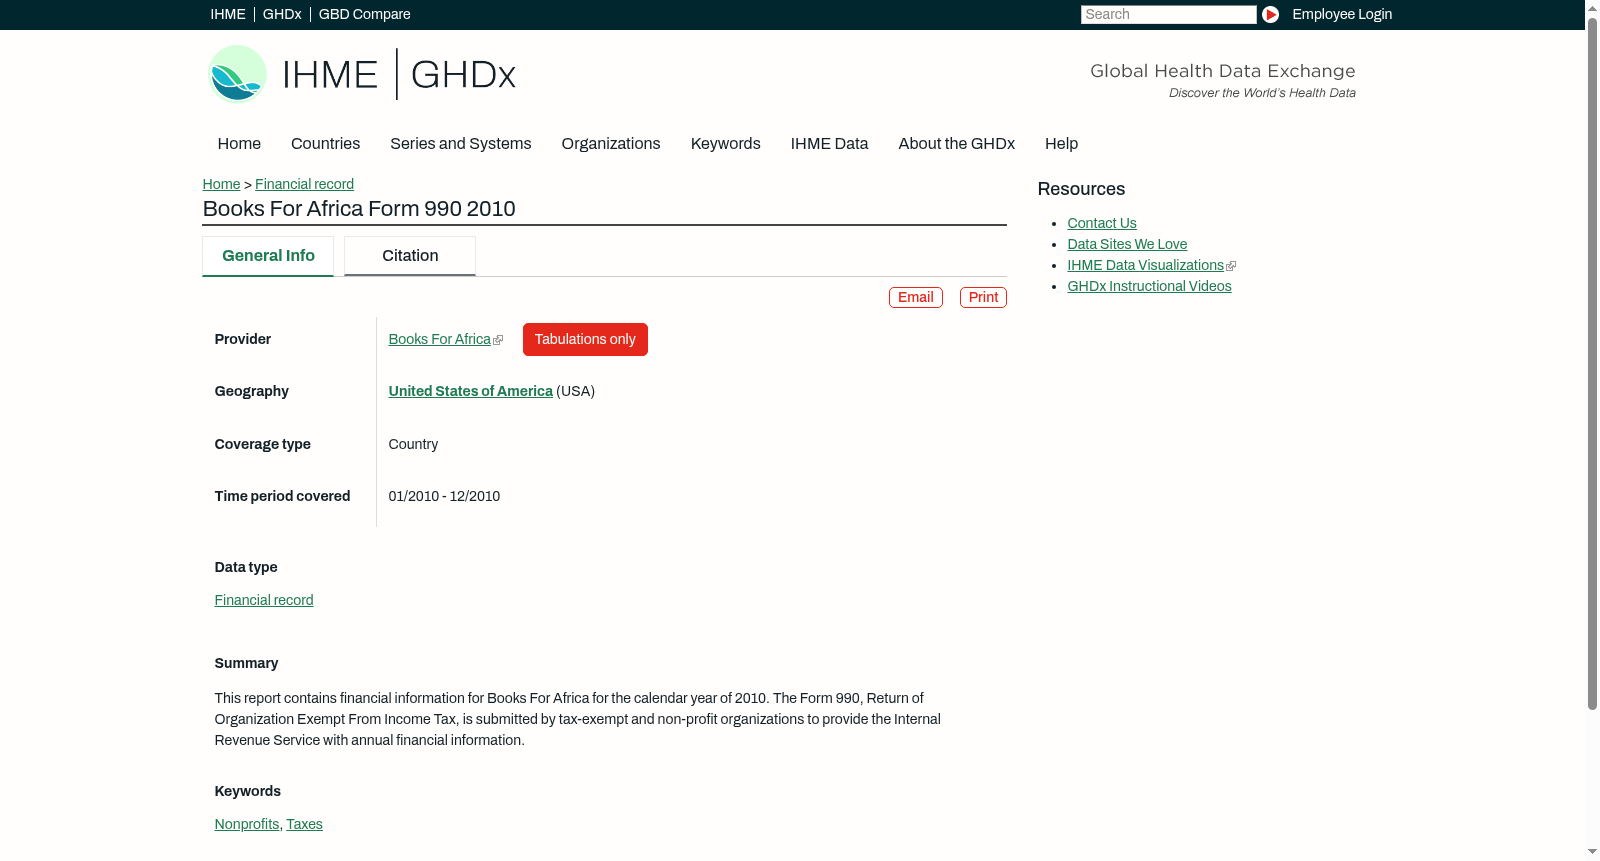Image resolution: width=1600 pixels, height=861 pixels.
Task: Open About the GHDx menu
Action: pyautogui.click(x=956, y=144)
